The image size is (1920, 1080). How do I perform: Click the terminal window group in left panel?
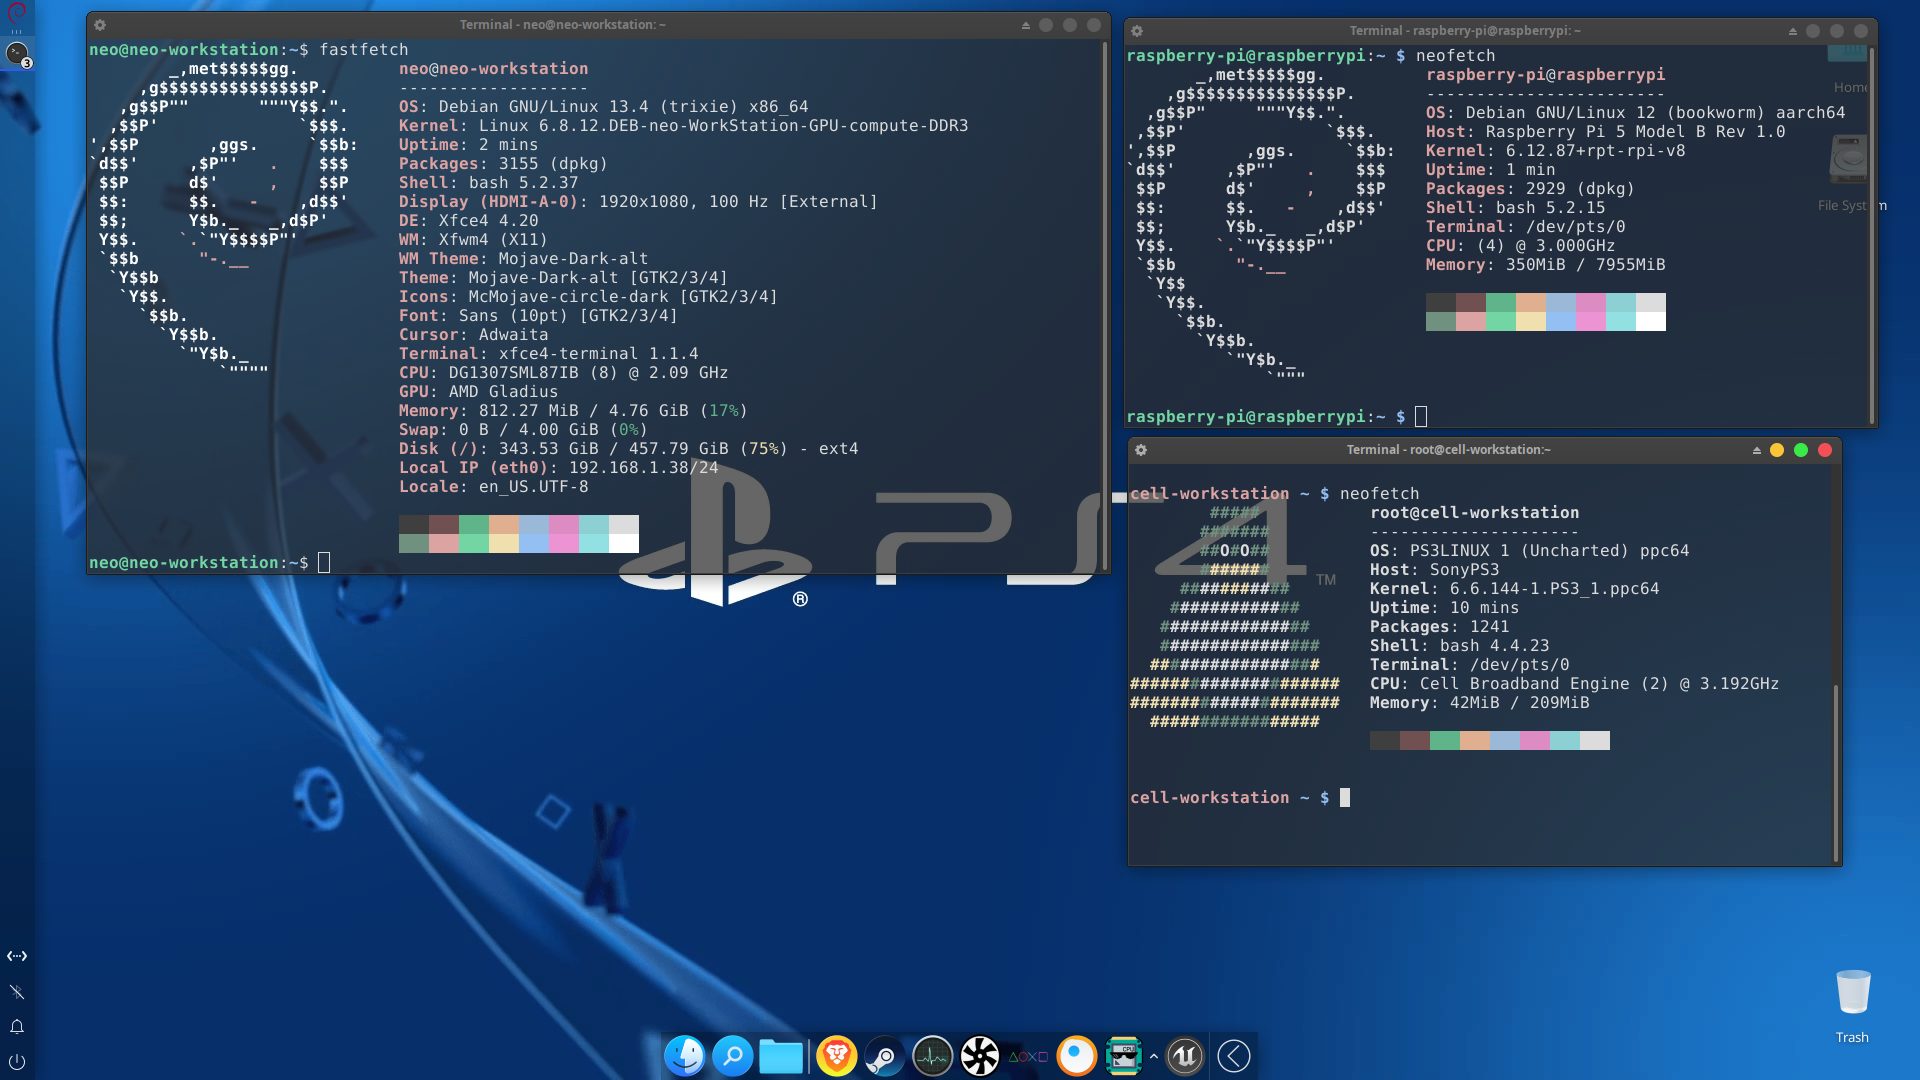coord(18,53)
